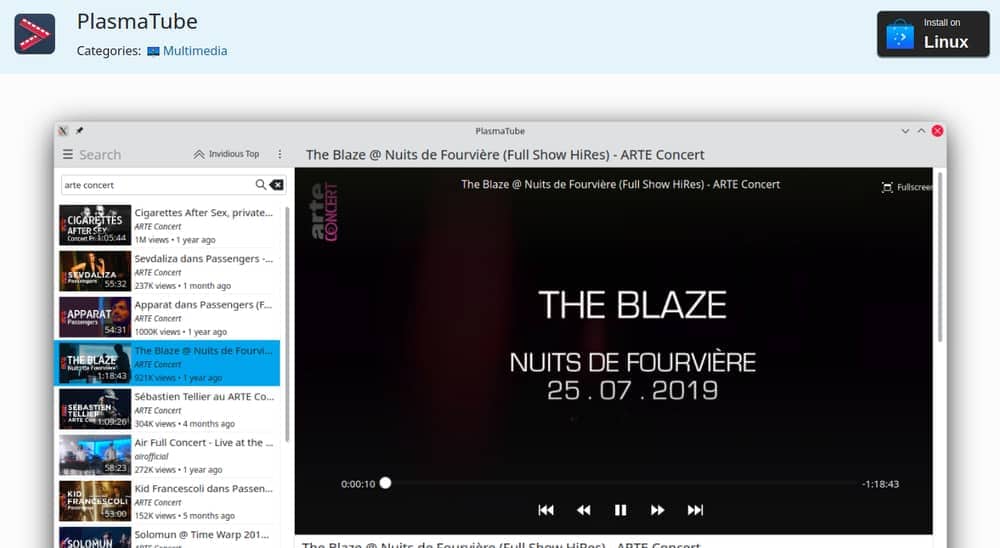Skip to next track button
The image size is (1000, 548).
[x=695, y=510]
